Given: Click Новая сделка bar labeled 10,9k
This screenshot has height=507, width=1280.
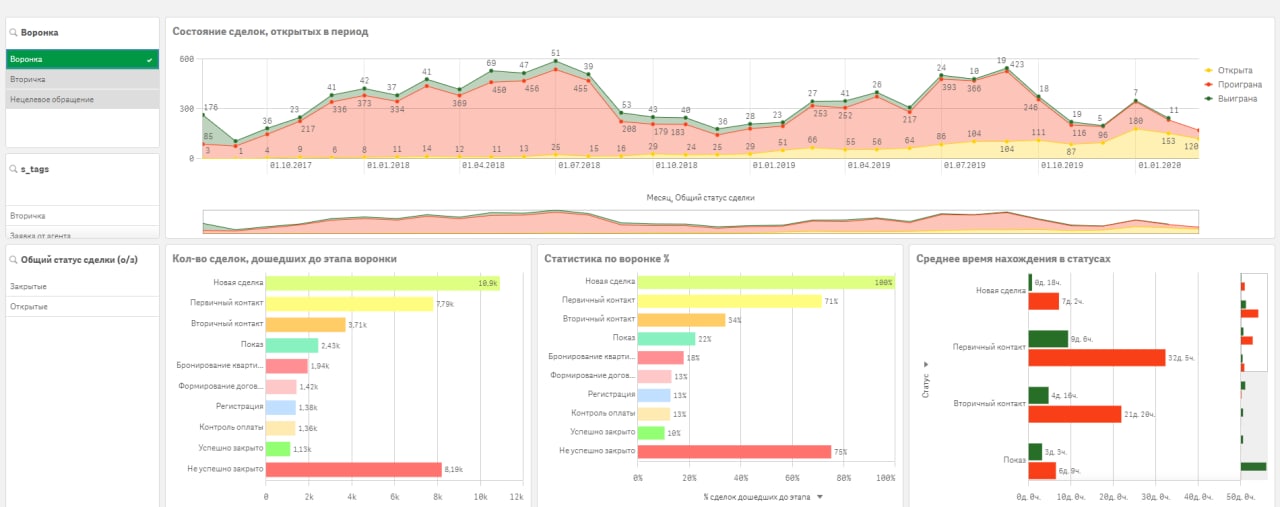Looking at the screenshot, I should (384, 283).
